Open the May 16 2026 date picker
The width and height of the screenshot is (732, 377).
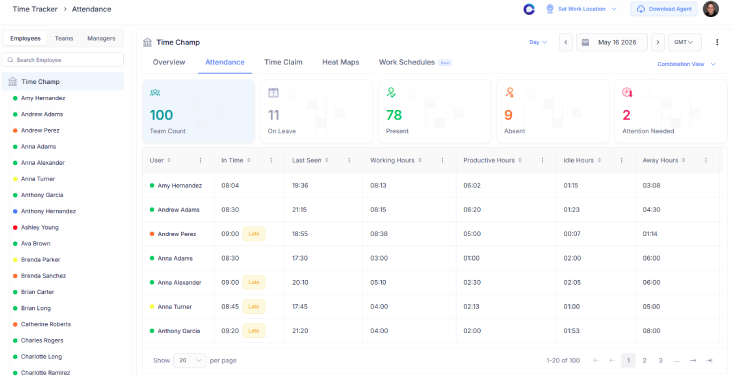pyautogui.click(x=612, y=42)
